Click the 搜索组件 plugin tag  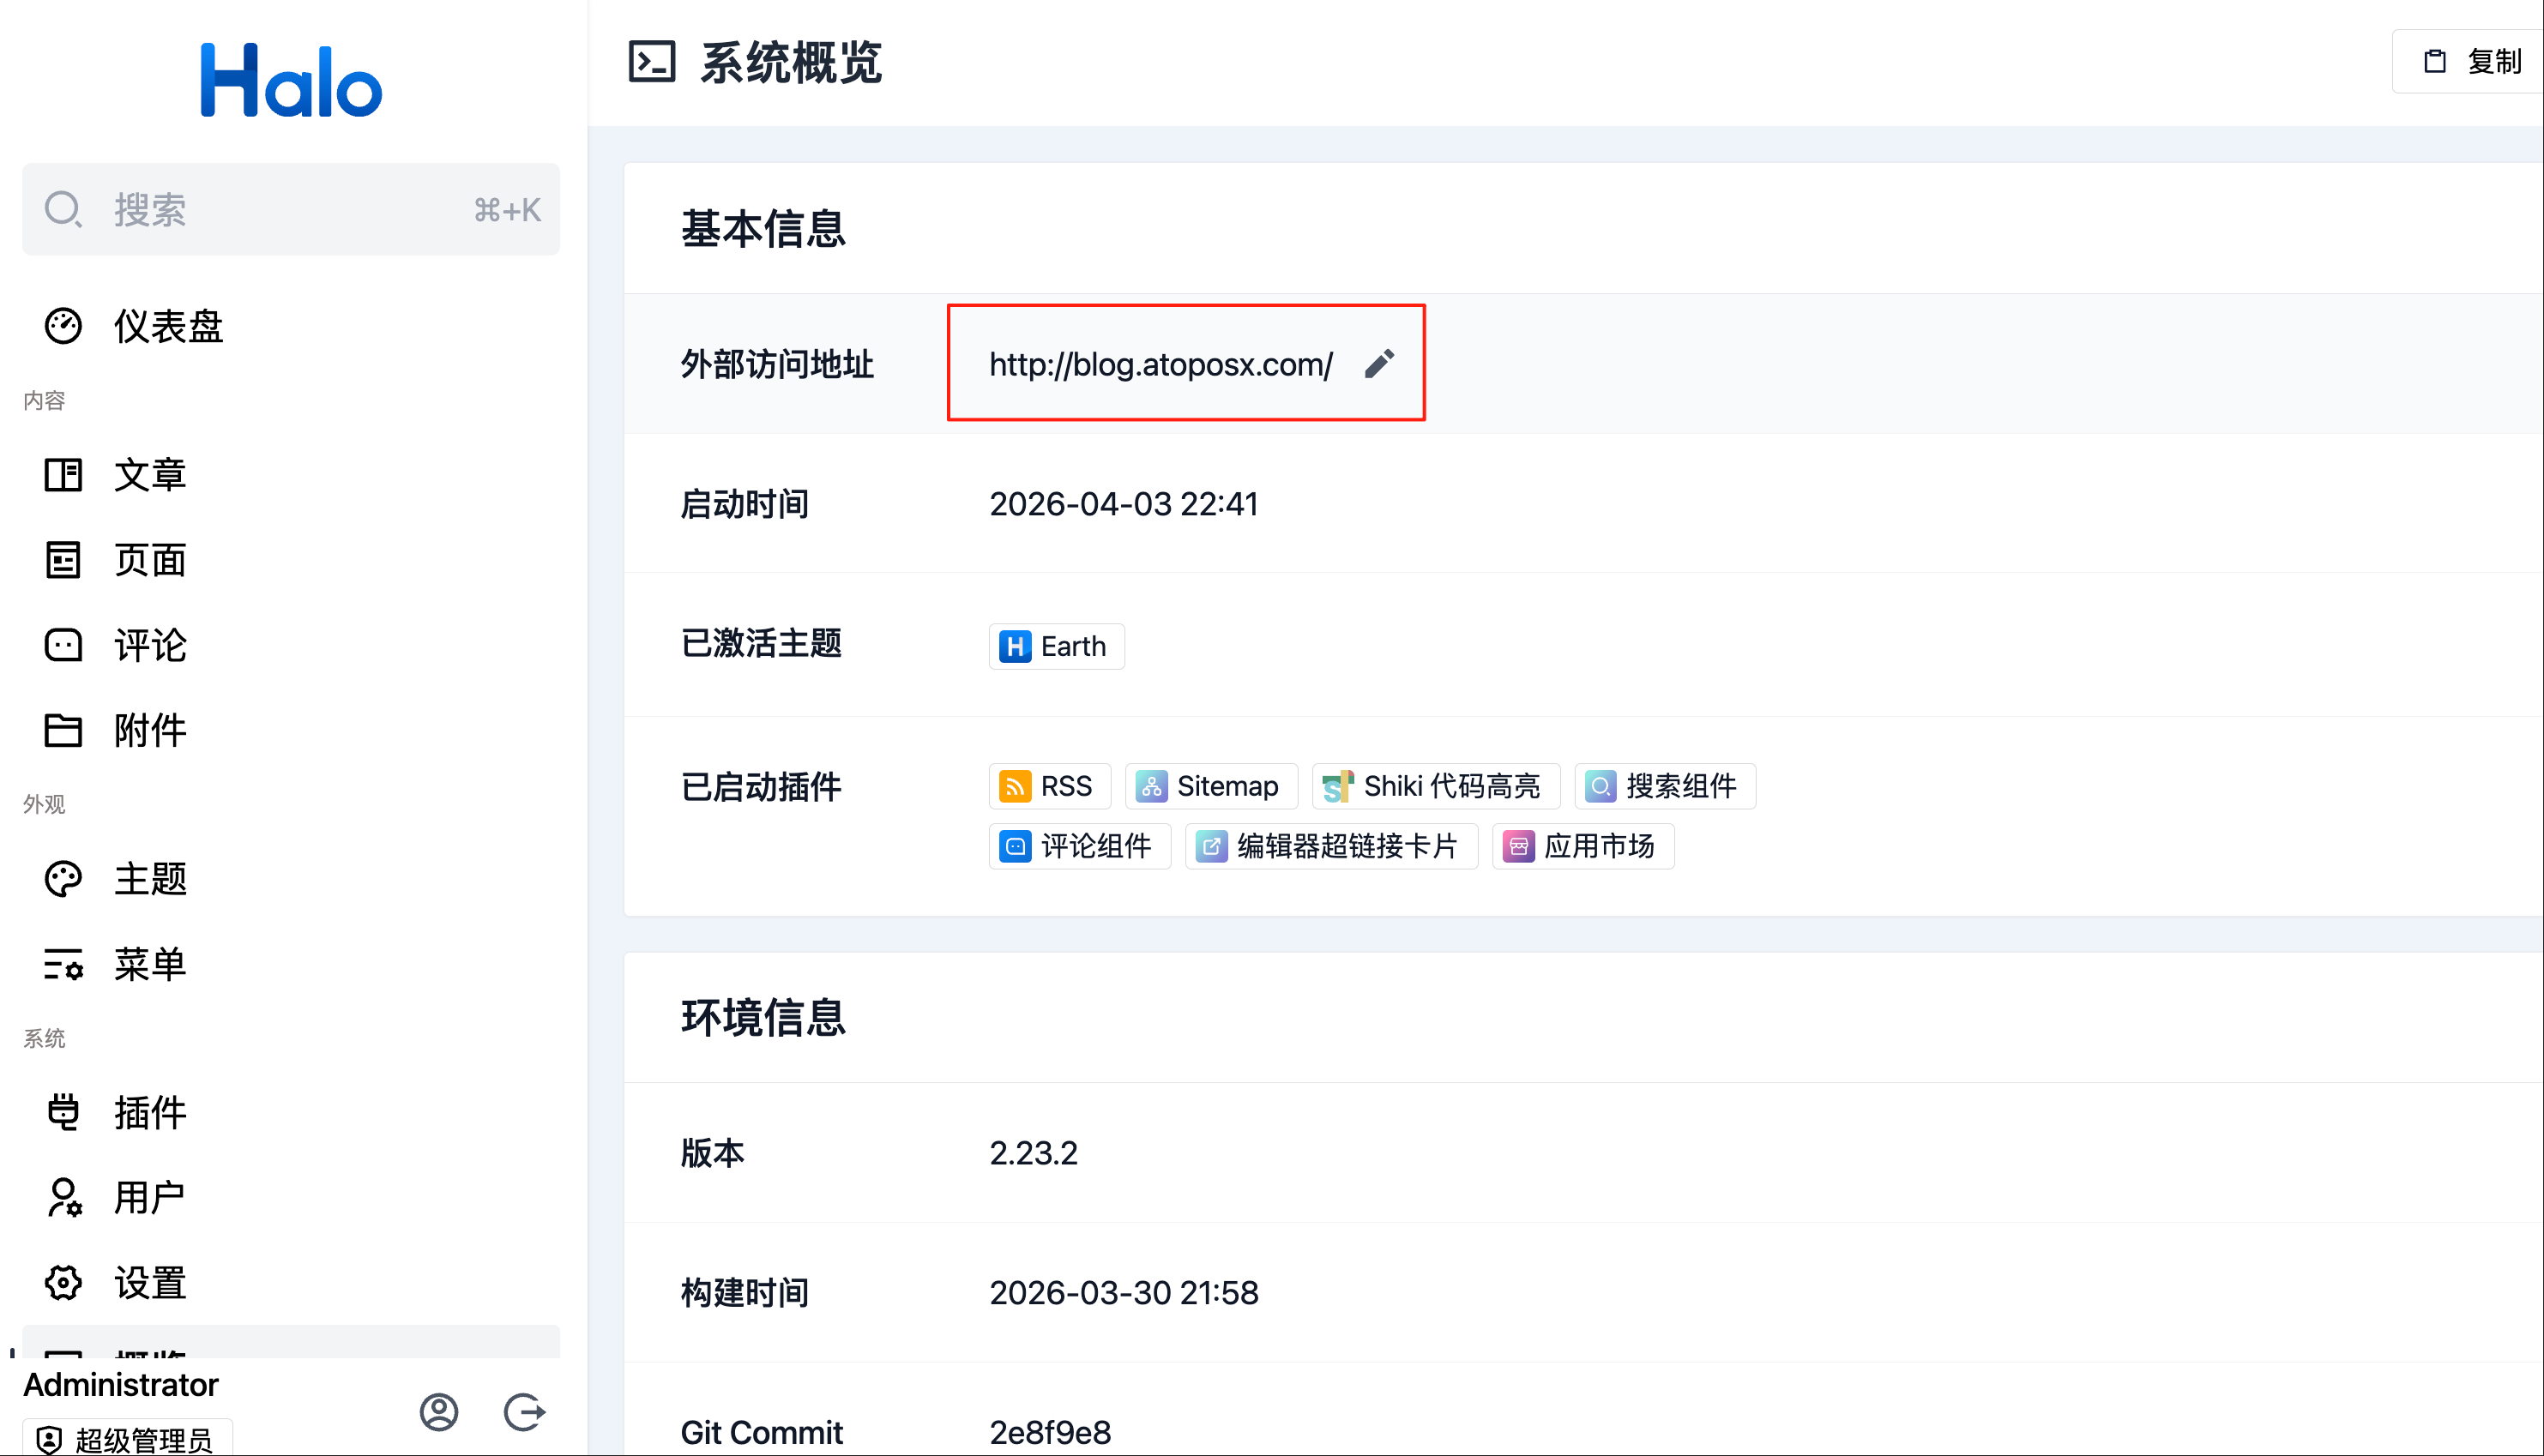[x=1665, y=787]
